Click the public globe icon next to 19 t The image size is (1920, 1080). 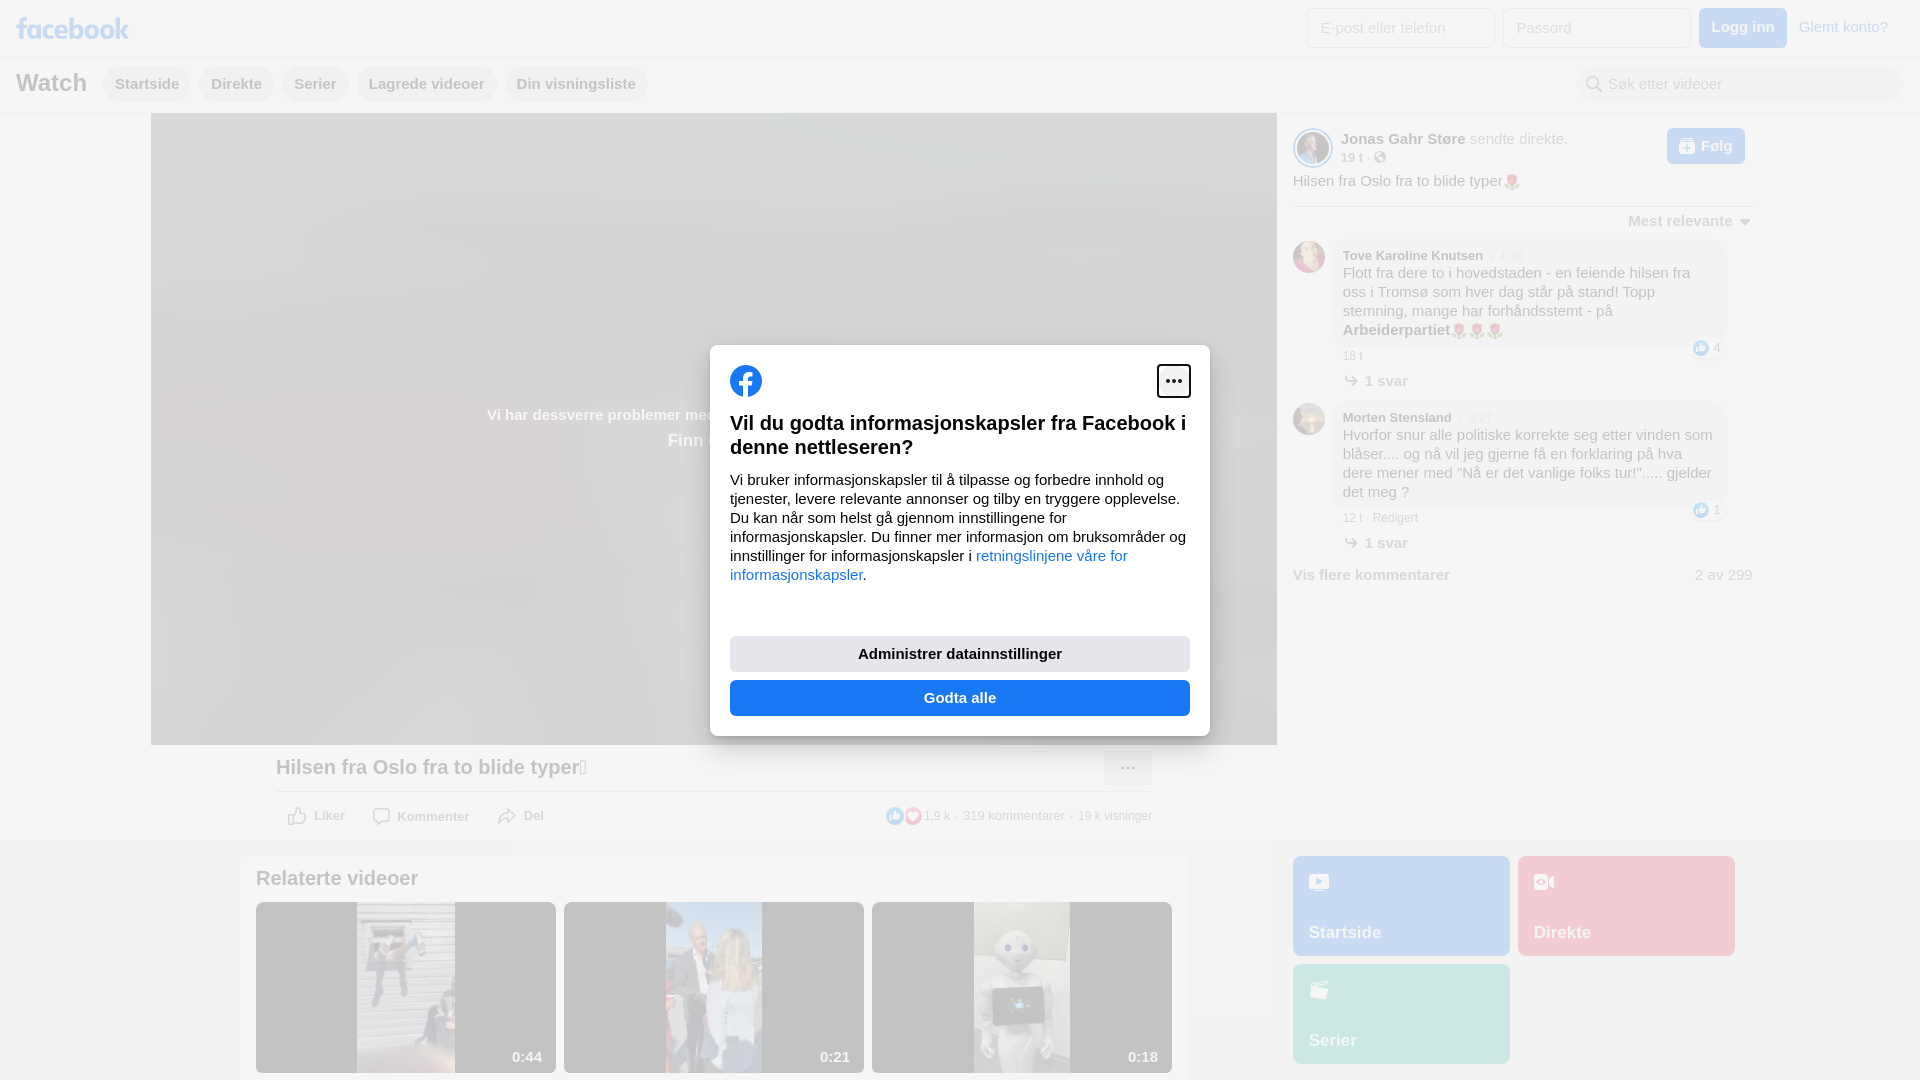(1380, 157)
